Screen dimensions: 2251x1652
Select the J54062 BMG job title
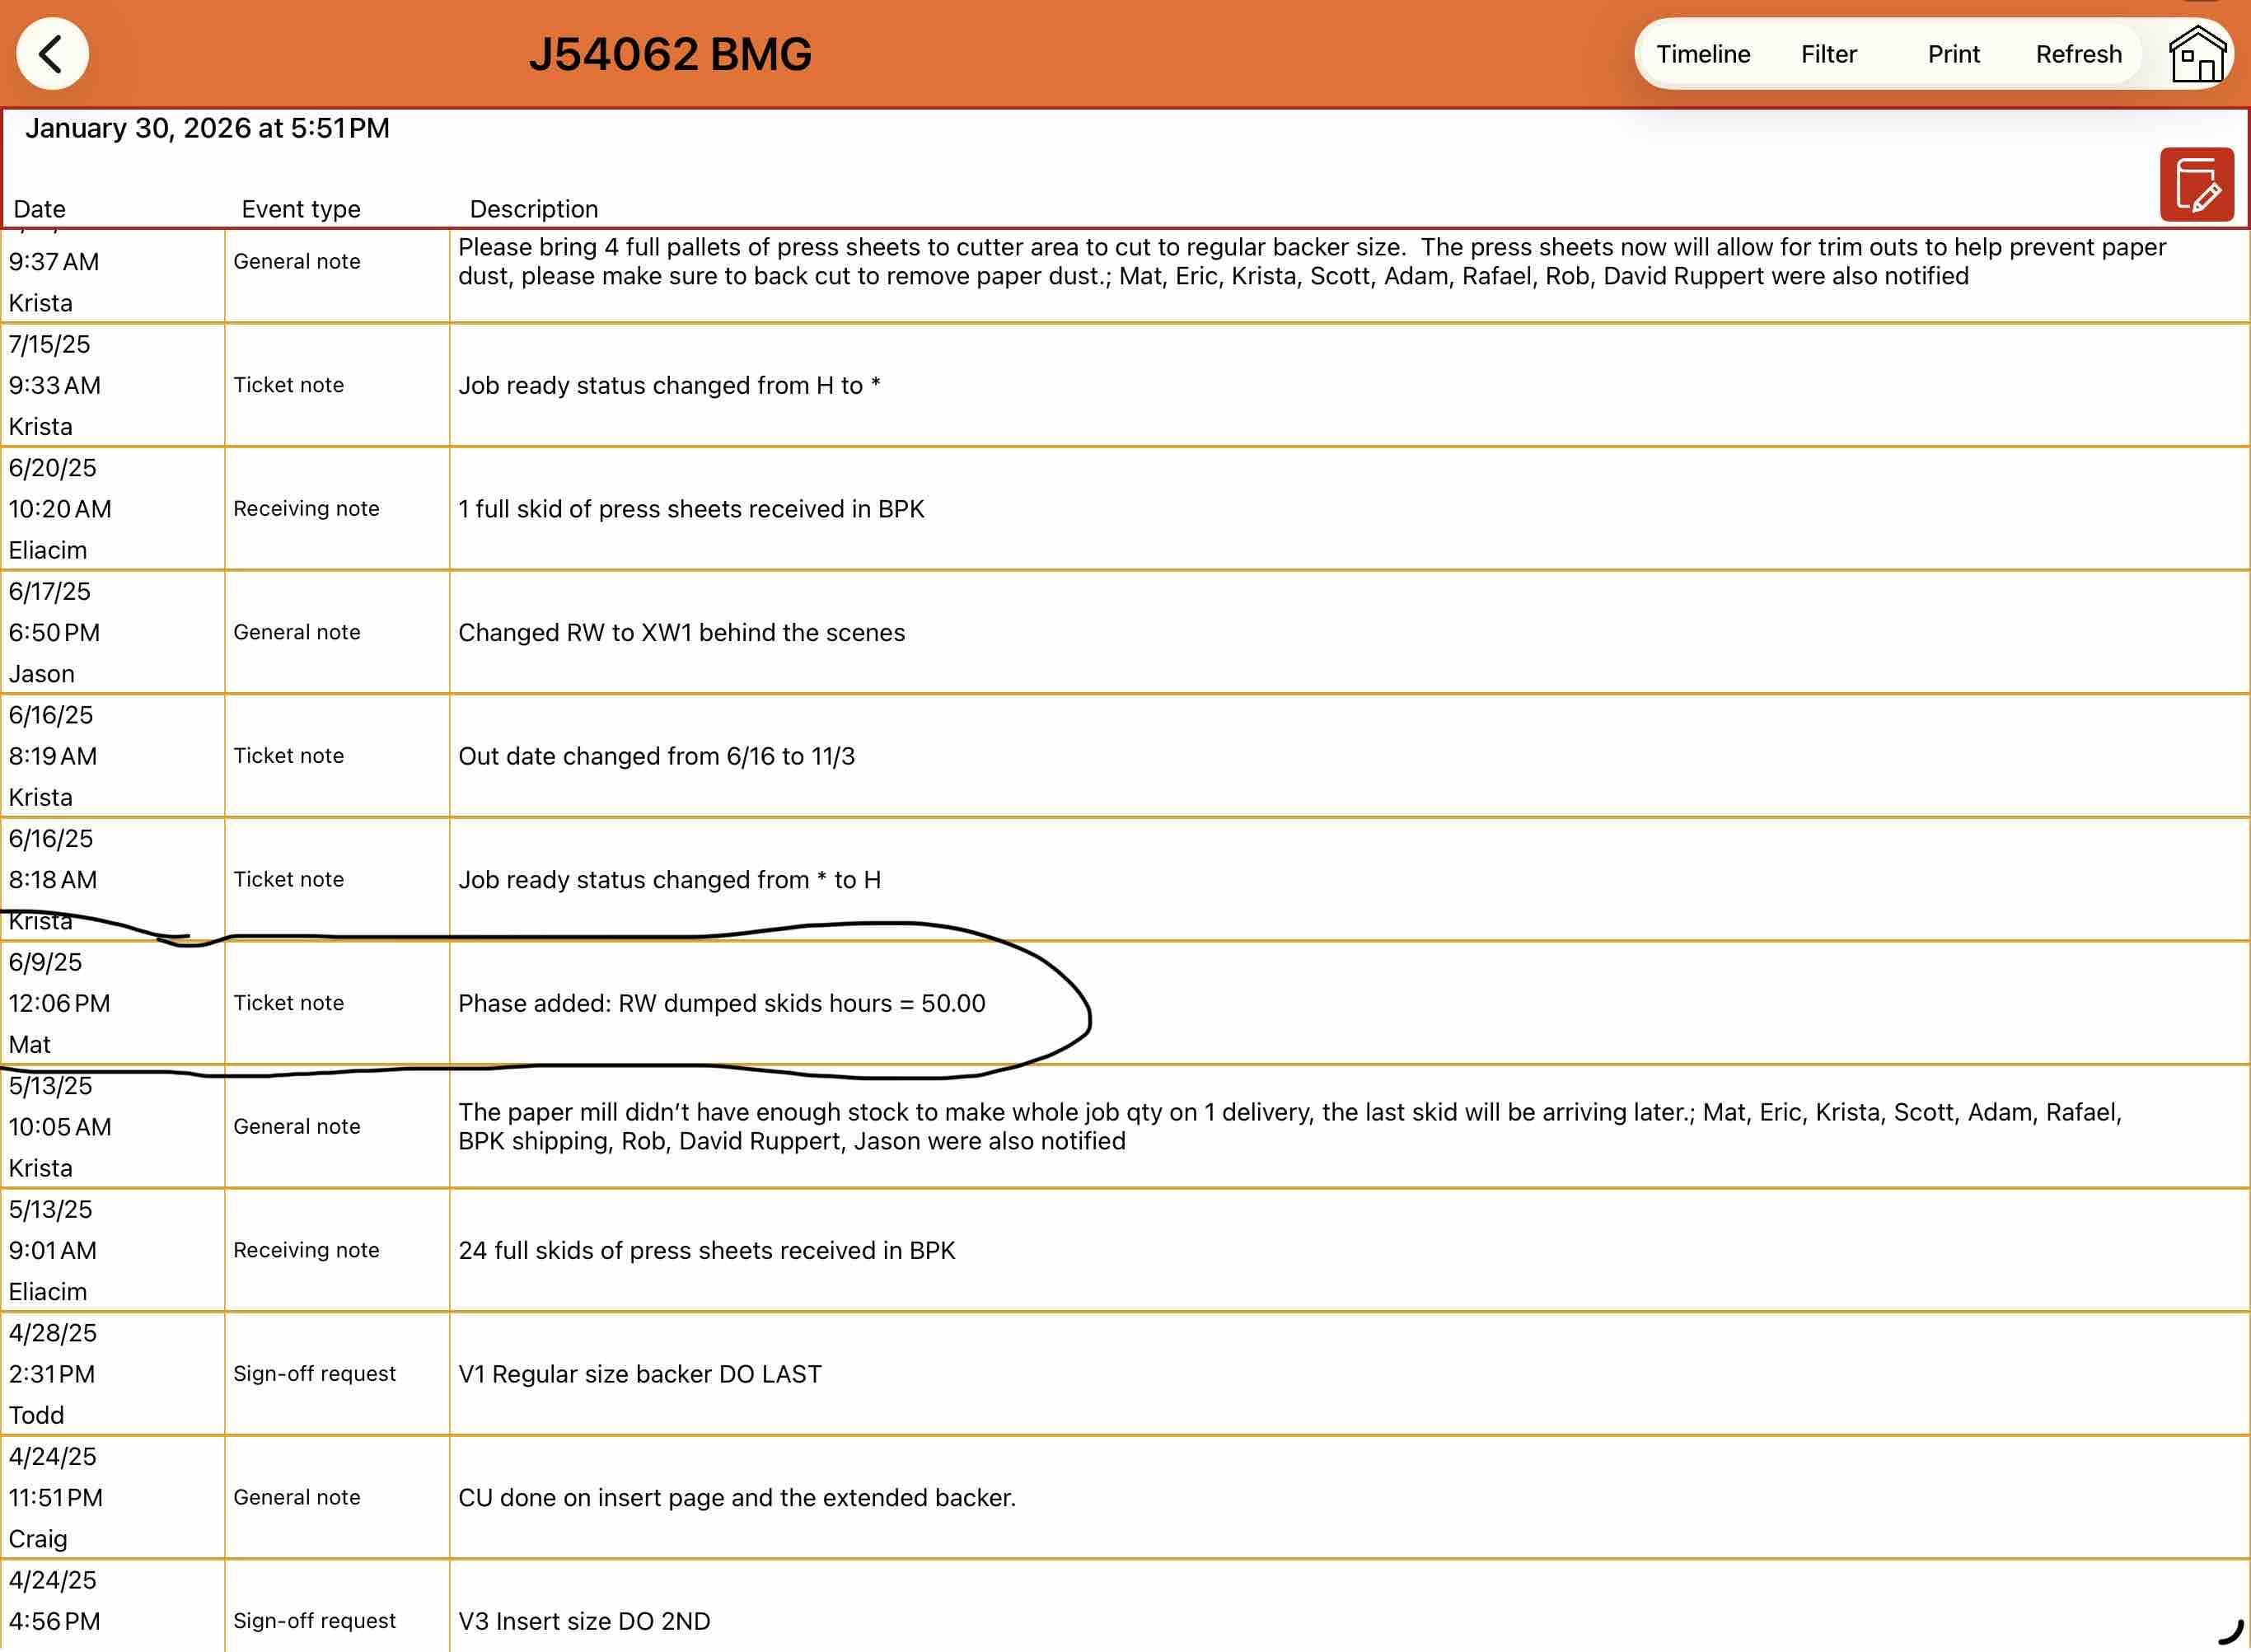click(670, 54)
